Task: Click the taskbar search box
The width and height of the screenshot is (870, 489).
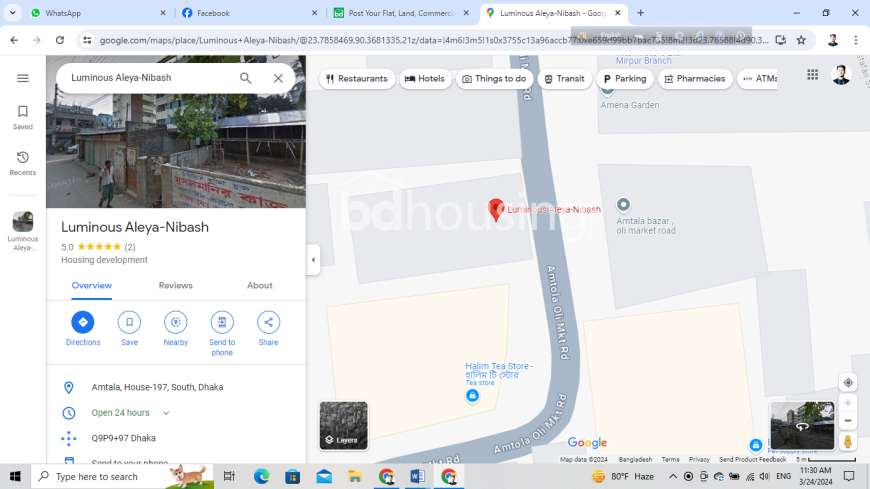Action: 122,476
